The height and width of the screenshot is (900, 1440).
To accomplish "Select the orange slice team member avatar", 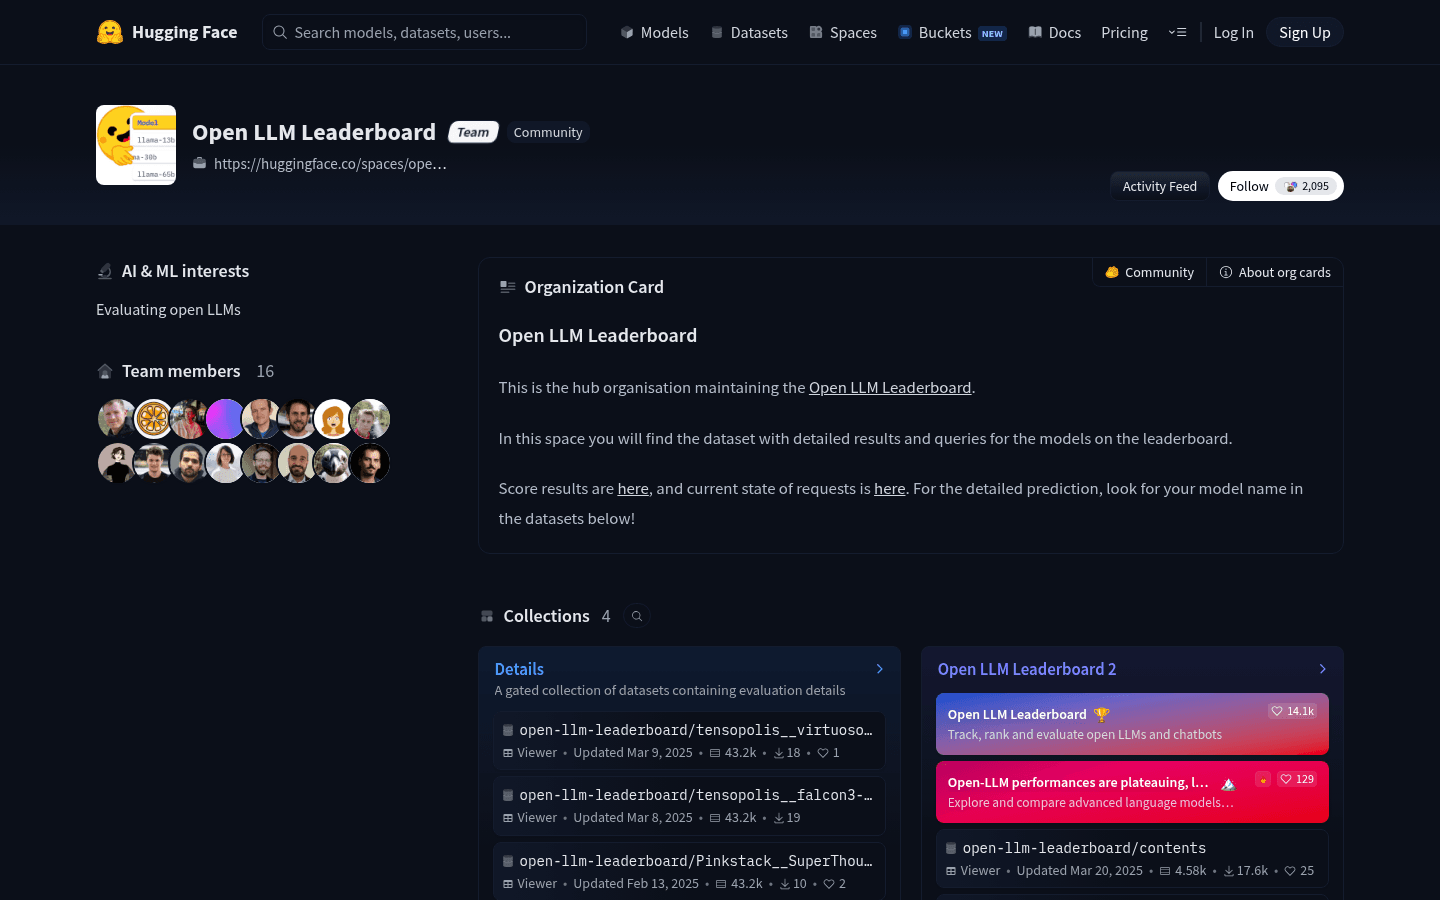I will point(154,419).
